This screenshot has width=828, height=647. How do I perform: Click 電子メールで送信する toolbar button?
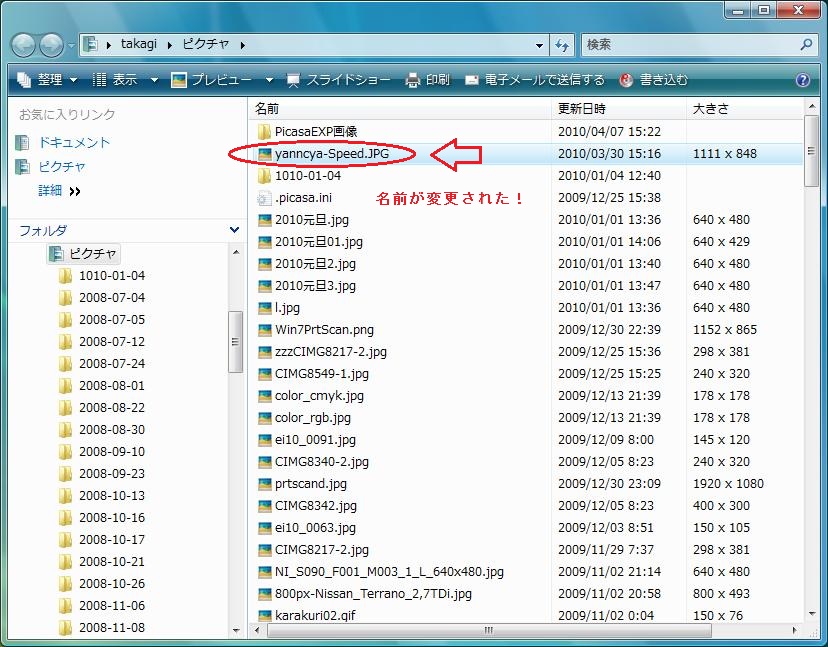tap(534, 80)
